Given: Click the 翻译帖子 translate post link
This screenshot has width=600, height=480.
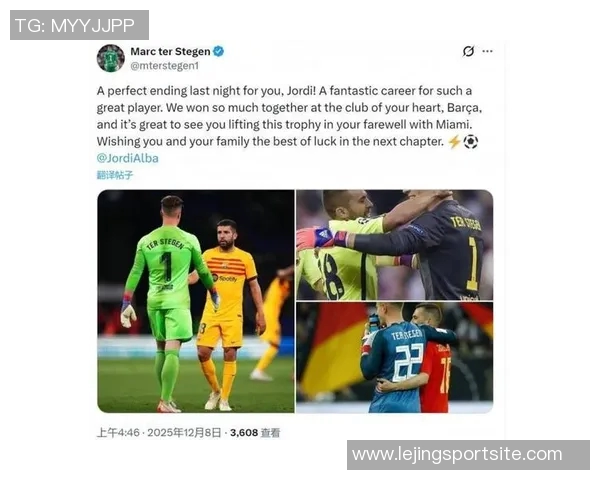Looking at the screenshot, I should point(115,175).
